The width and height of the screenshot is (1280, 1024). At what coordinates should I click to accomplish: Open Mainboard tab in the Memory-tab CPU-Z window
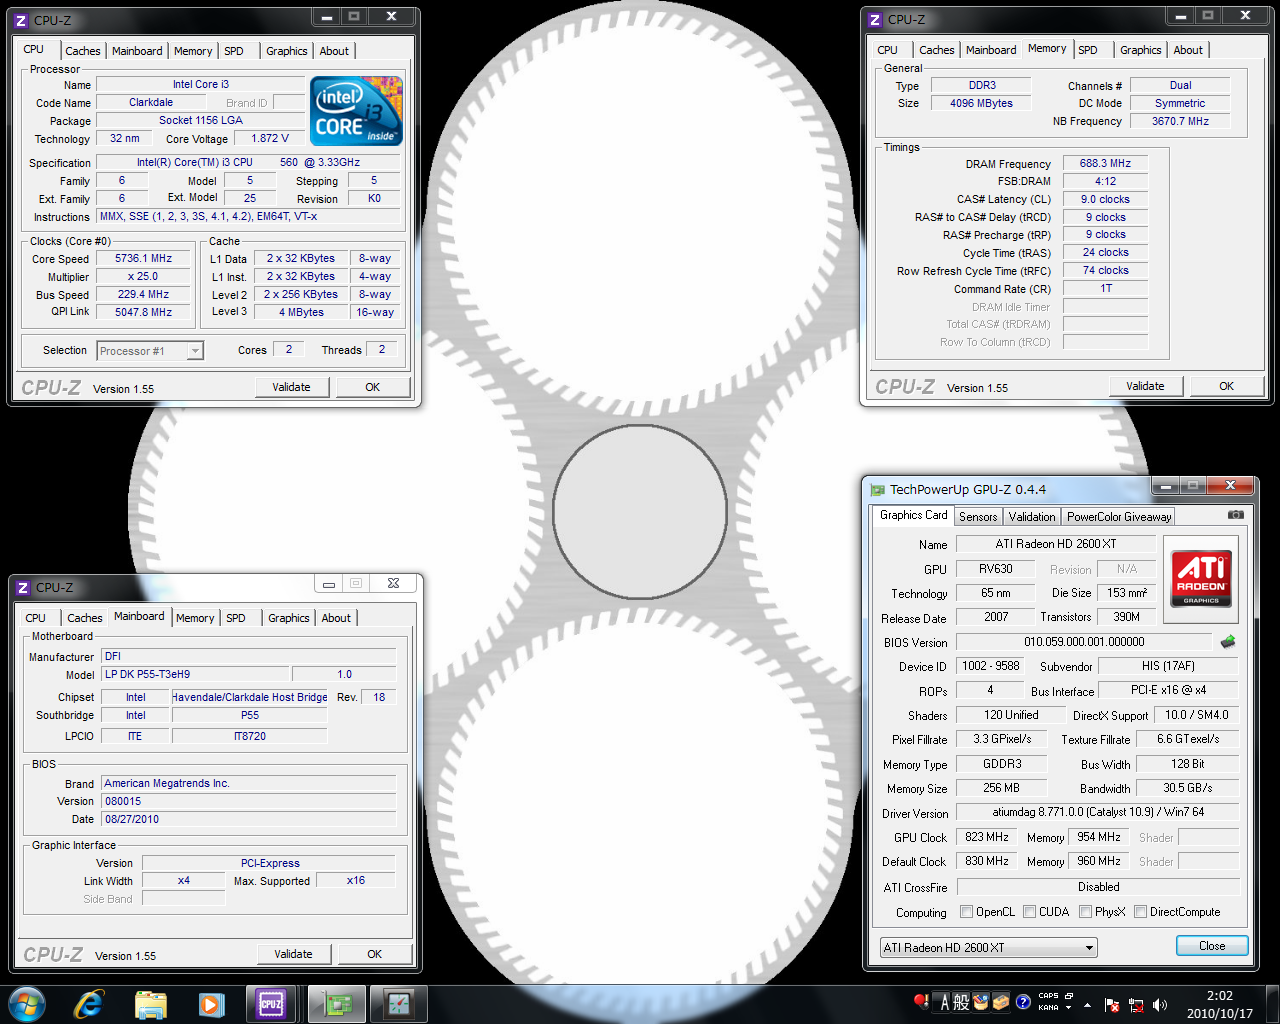(x=991, y=50)
